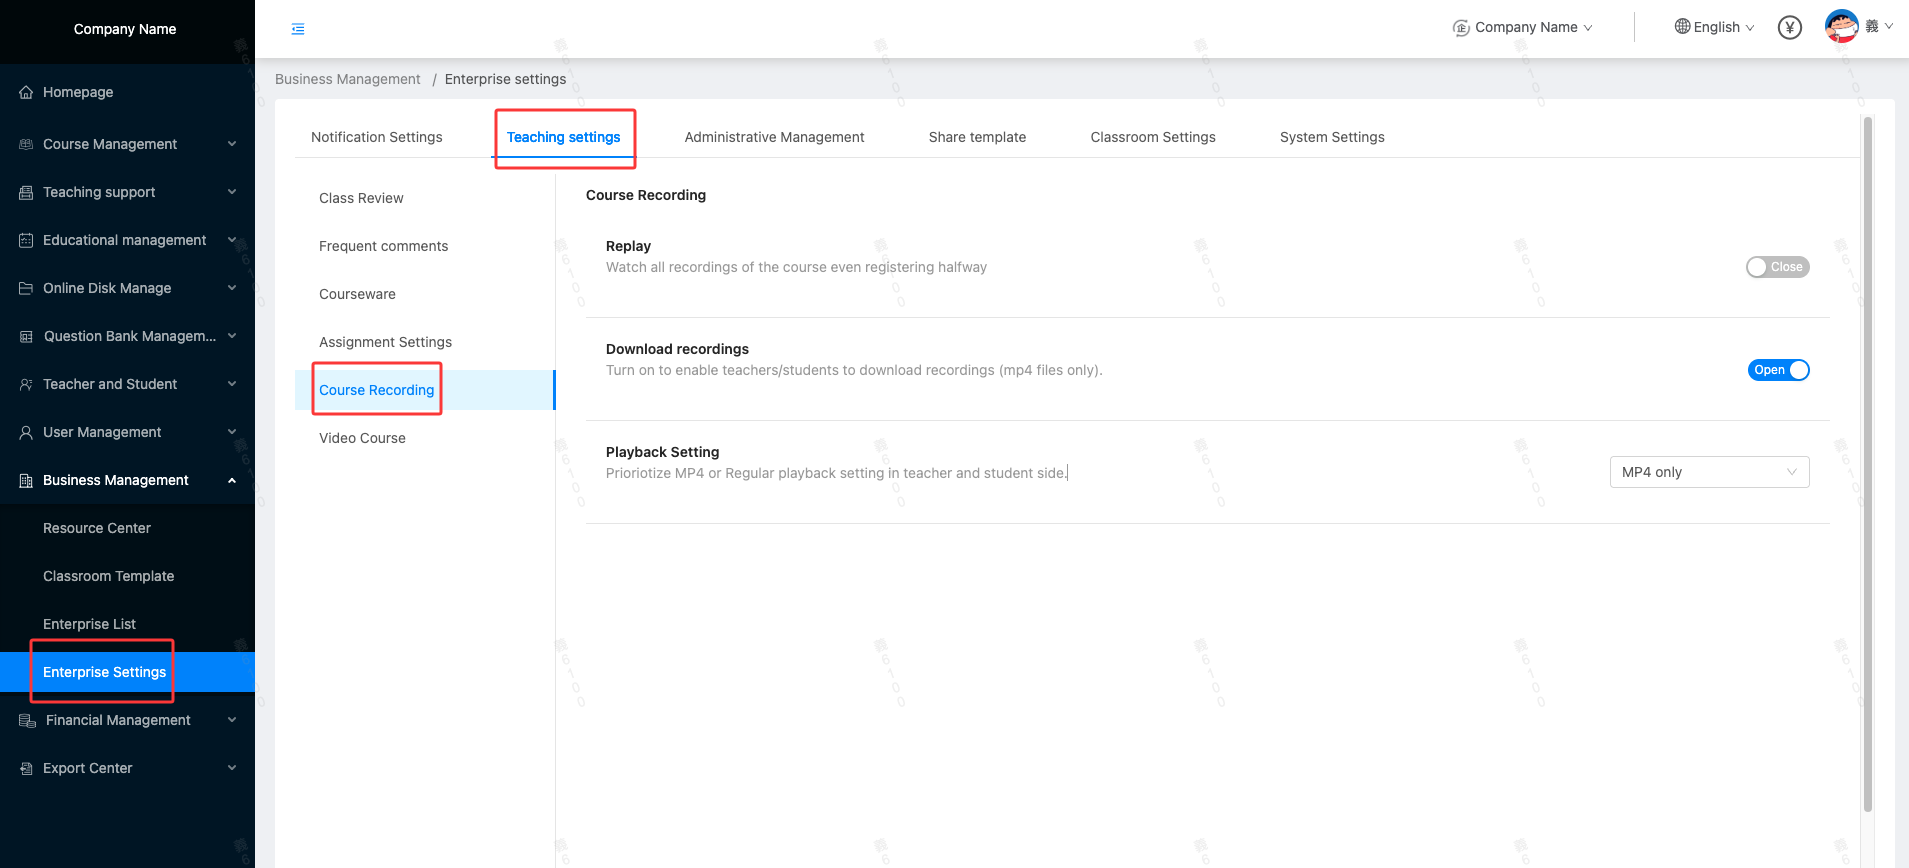Image resolution: width=1909 pixels, height=868 pixels.
Task: Open the MP4 only playback dropdown
Action: coord(1709,472)
